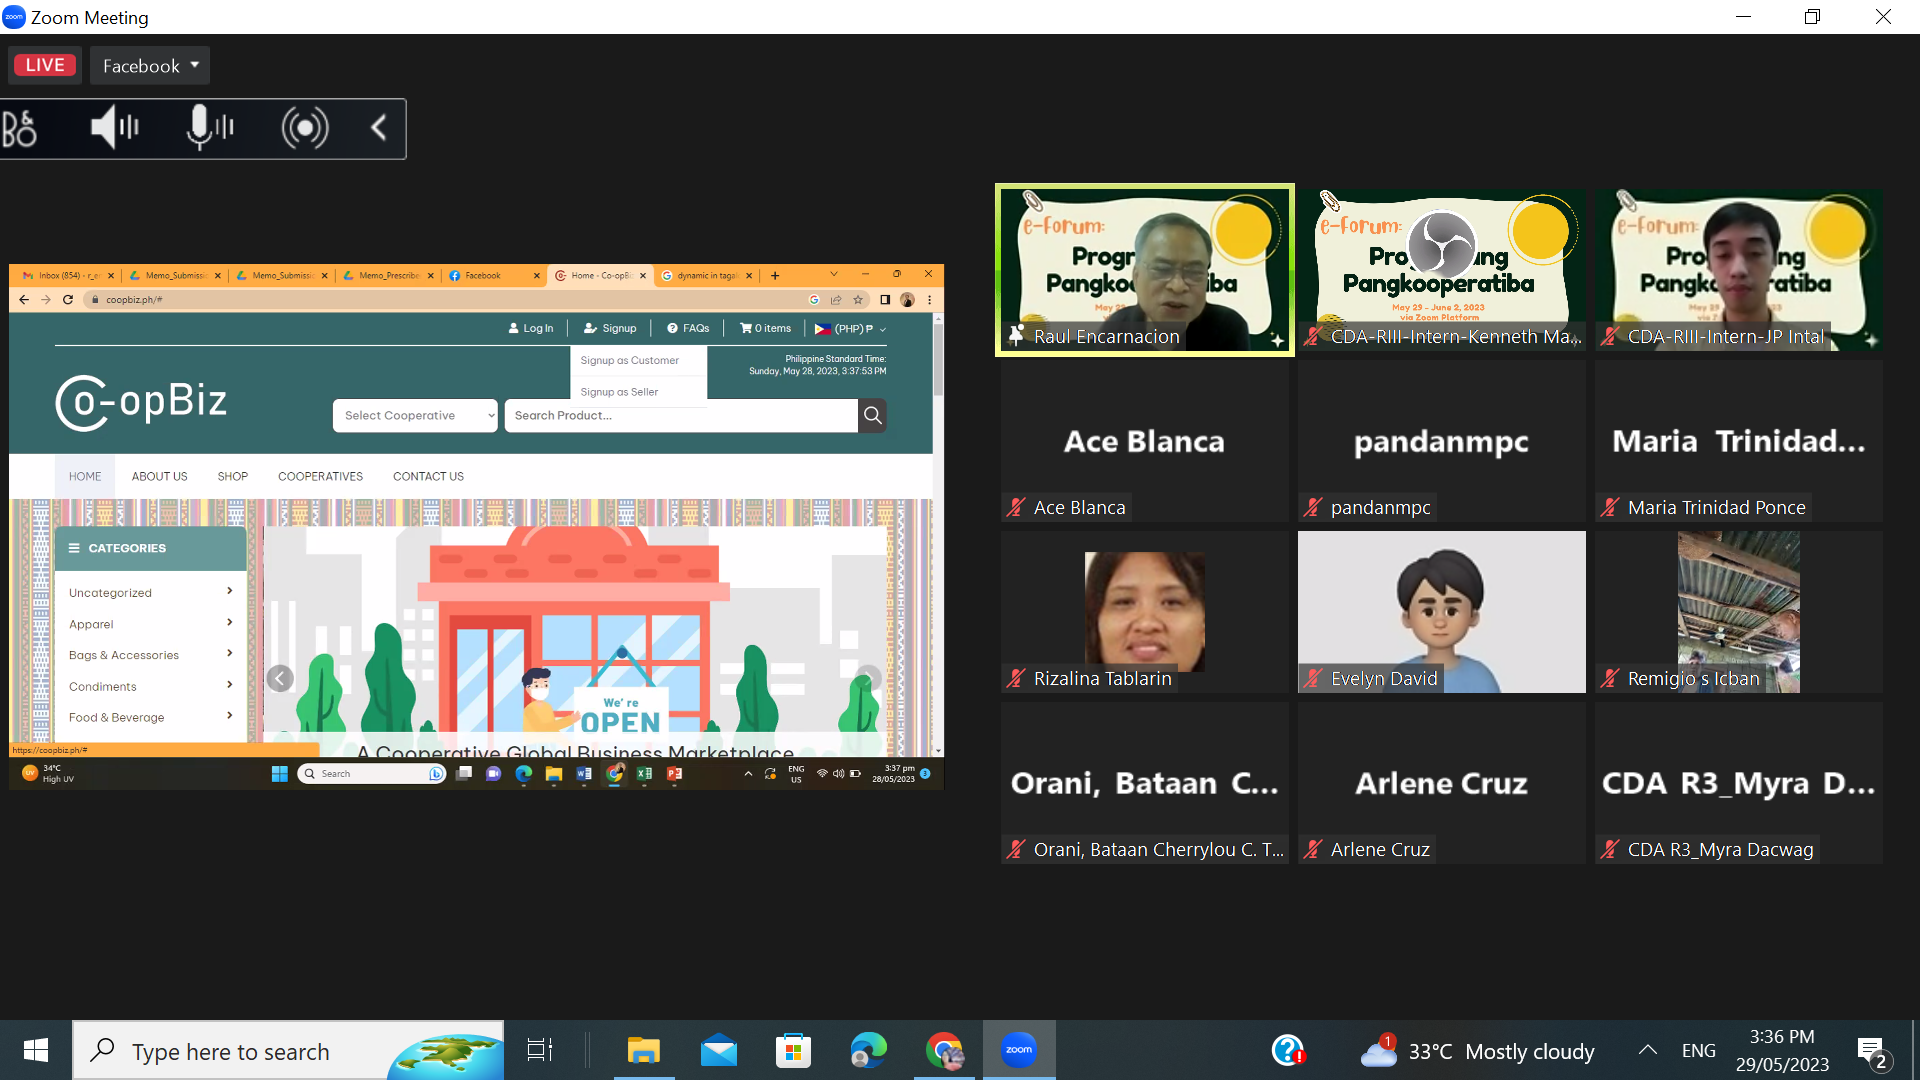
Task: Open the SHOP nav item
Action: coord(232,477)
